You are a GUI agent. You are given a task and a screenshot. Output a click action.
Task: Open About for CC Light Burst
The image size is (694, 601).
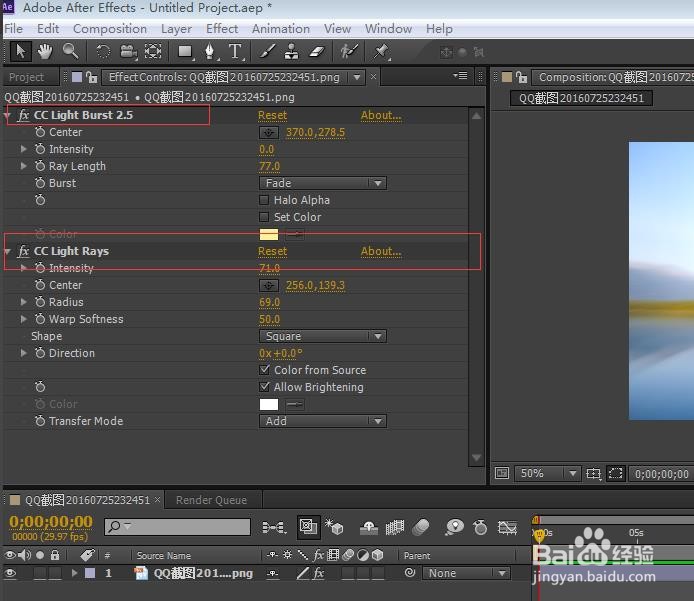pos(381,116)
